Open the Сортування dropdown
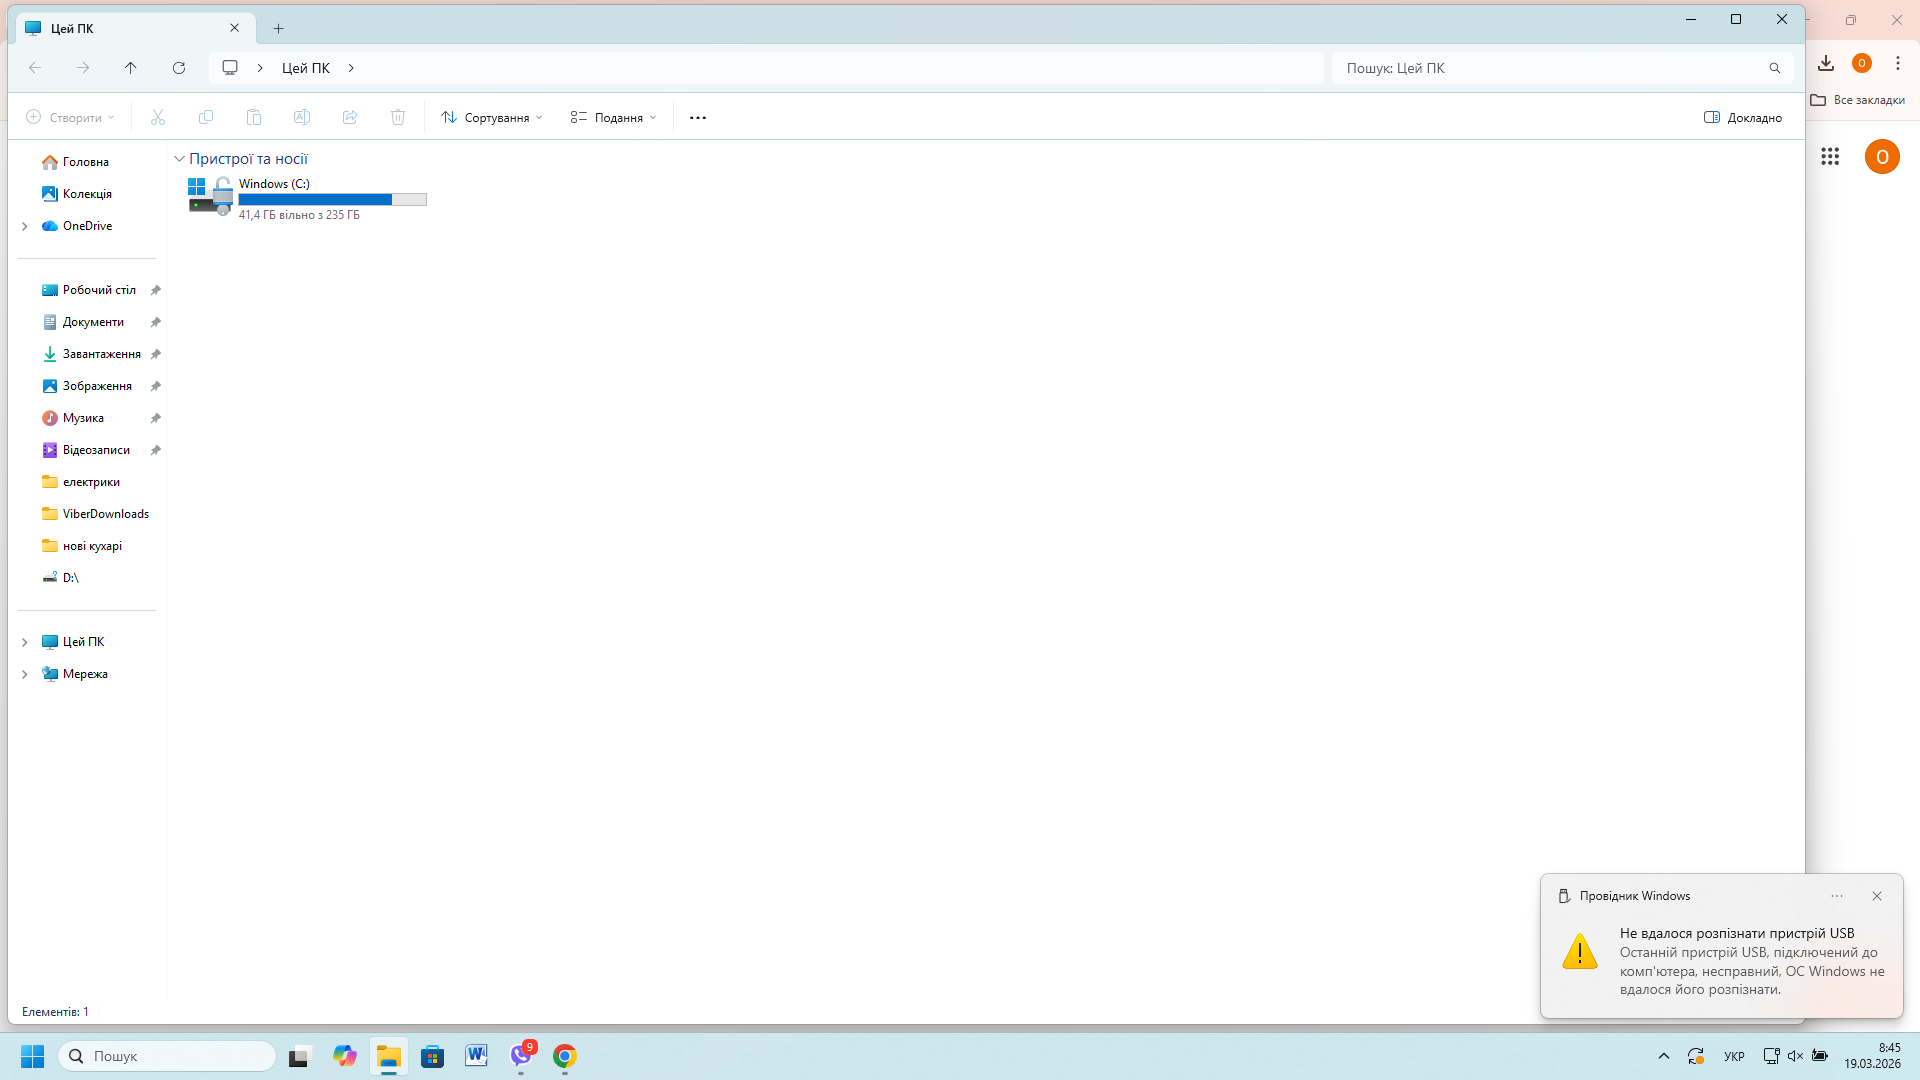This screenshot has height=1080, width=1920. pyautogui.click(x=492, y=118)
